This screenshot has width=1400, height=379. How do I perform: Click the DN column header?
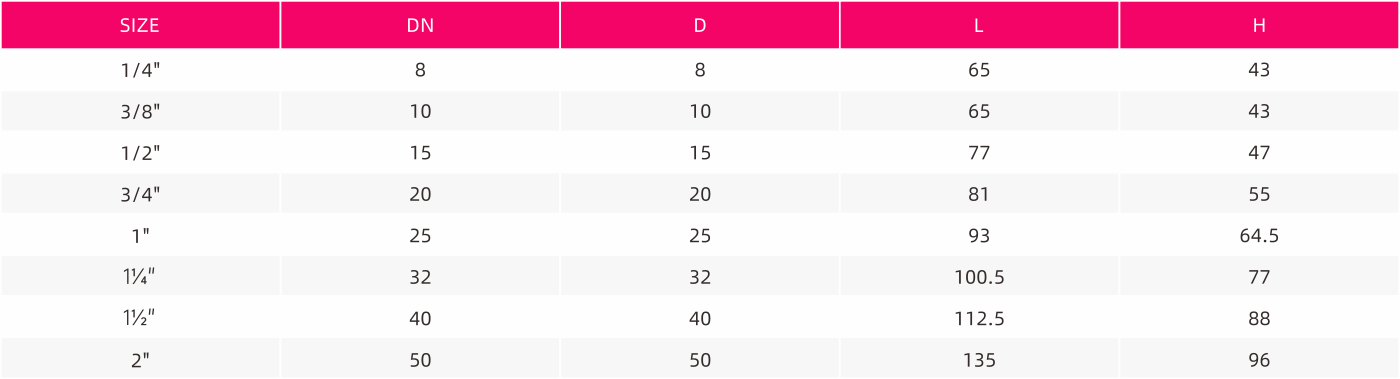tap(420, 25)
